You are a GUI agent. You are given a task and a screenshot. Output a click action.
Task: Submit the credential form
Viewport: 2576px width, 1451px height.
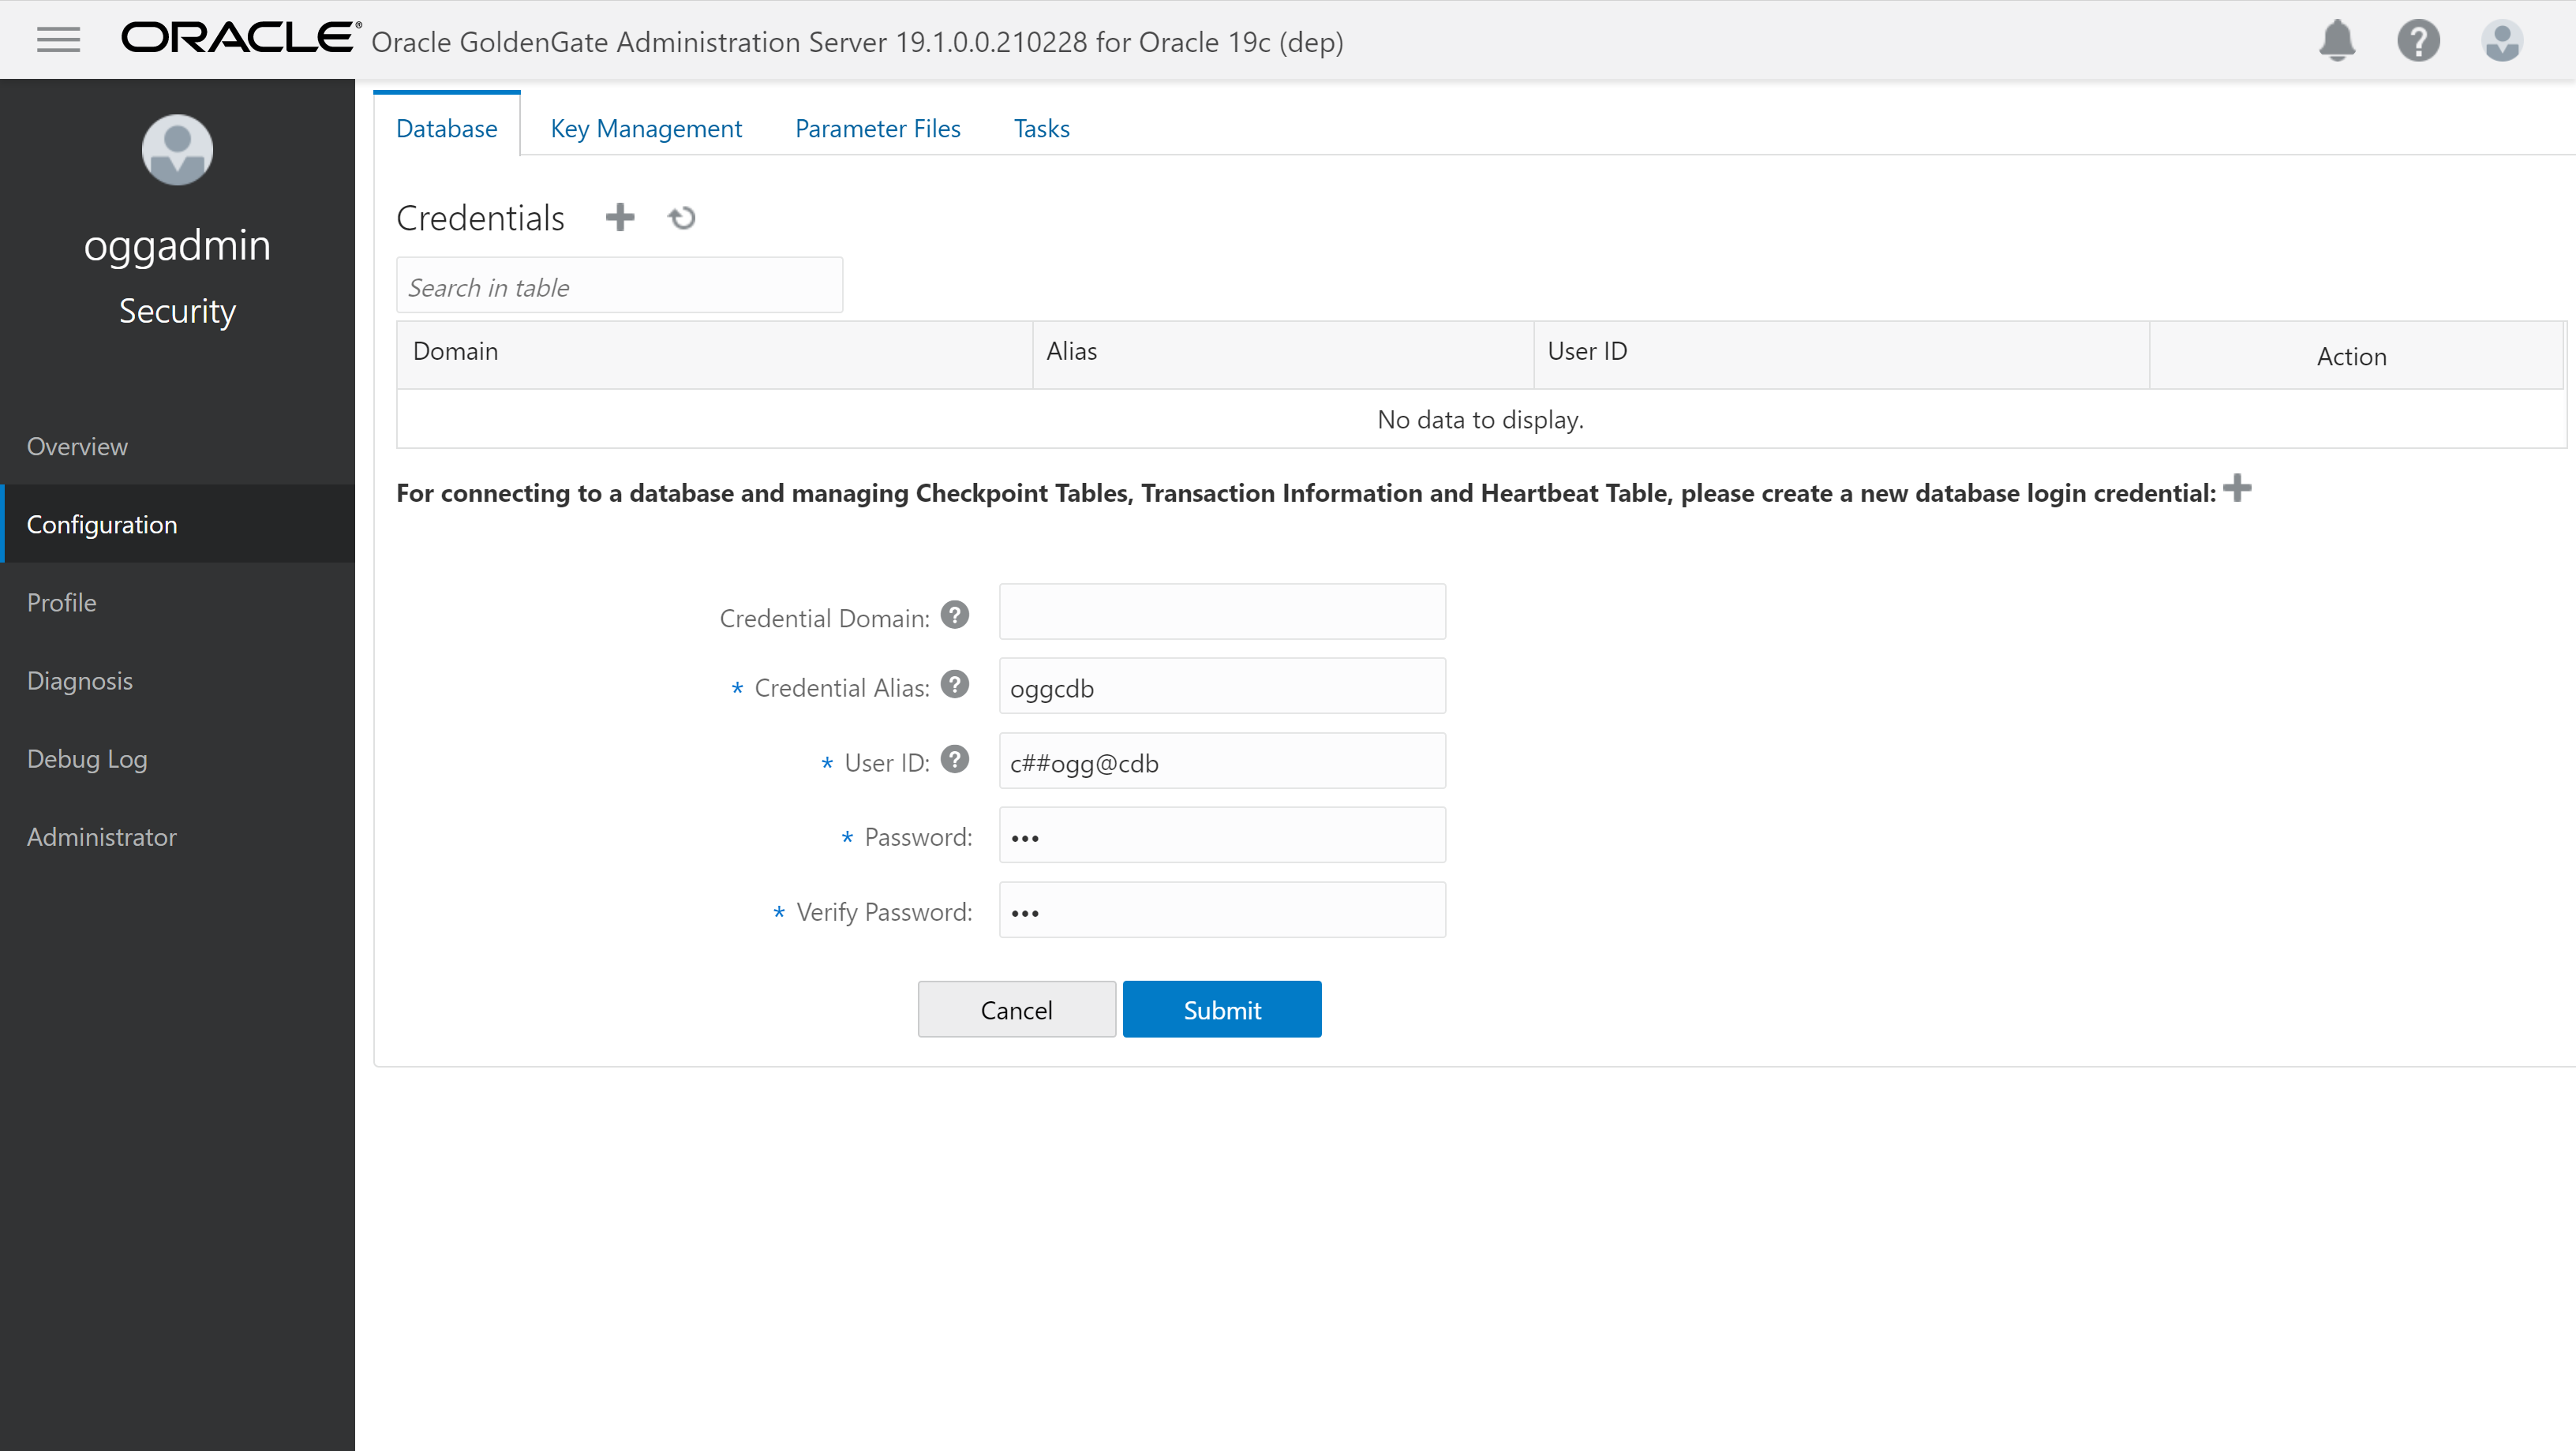[1221, 1009]
